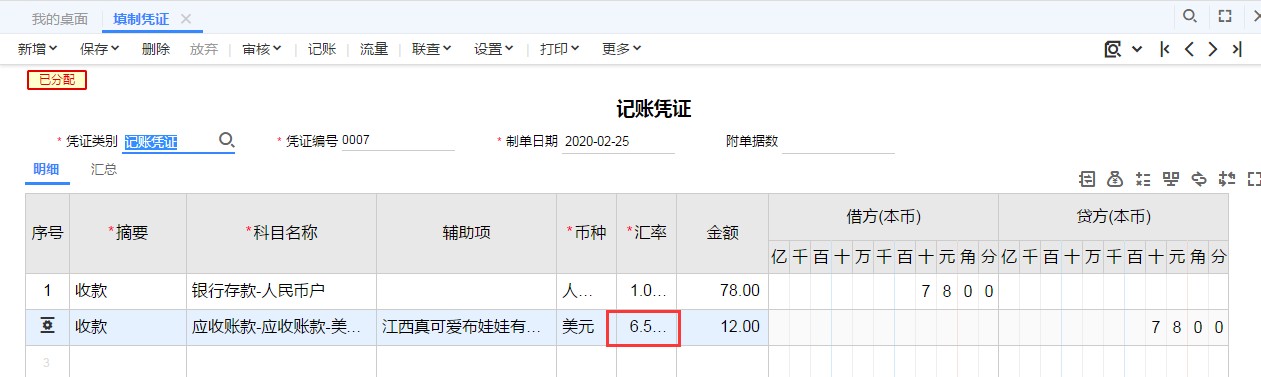
Task: Expand the dropdown arrow beside voucher lookup icon
Action: [x=1137, y=49]
